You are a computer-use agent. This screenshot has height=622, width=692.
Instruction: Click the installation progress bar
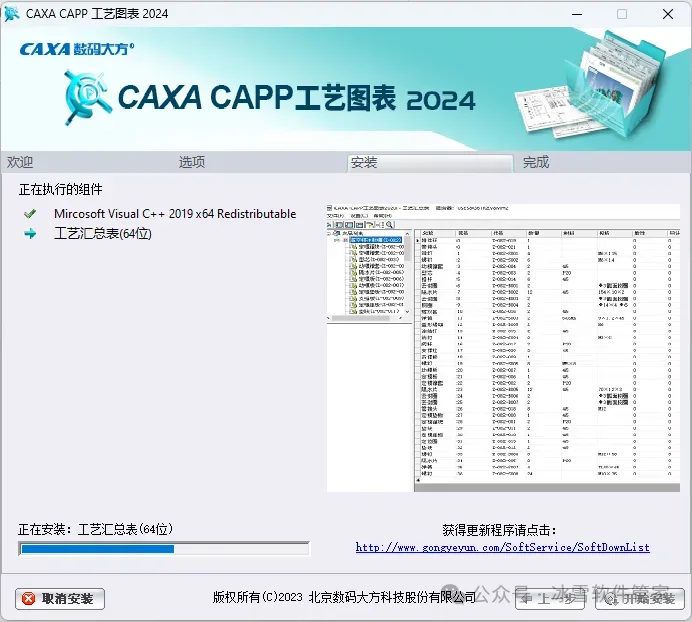pos(164,549)
